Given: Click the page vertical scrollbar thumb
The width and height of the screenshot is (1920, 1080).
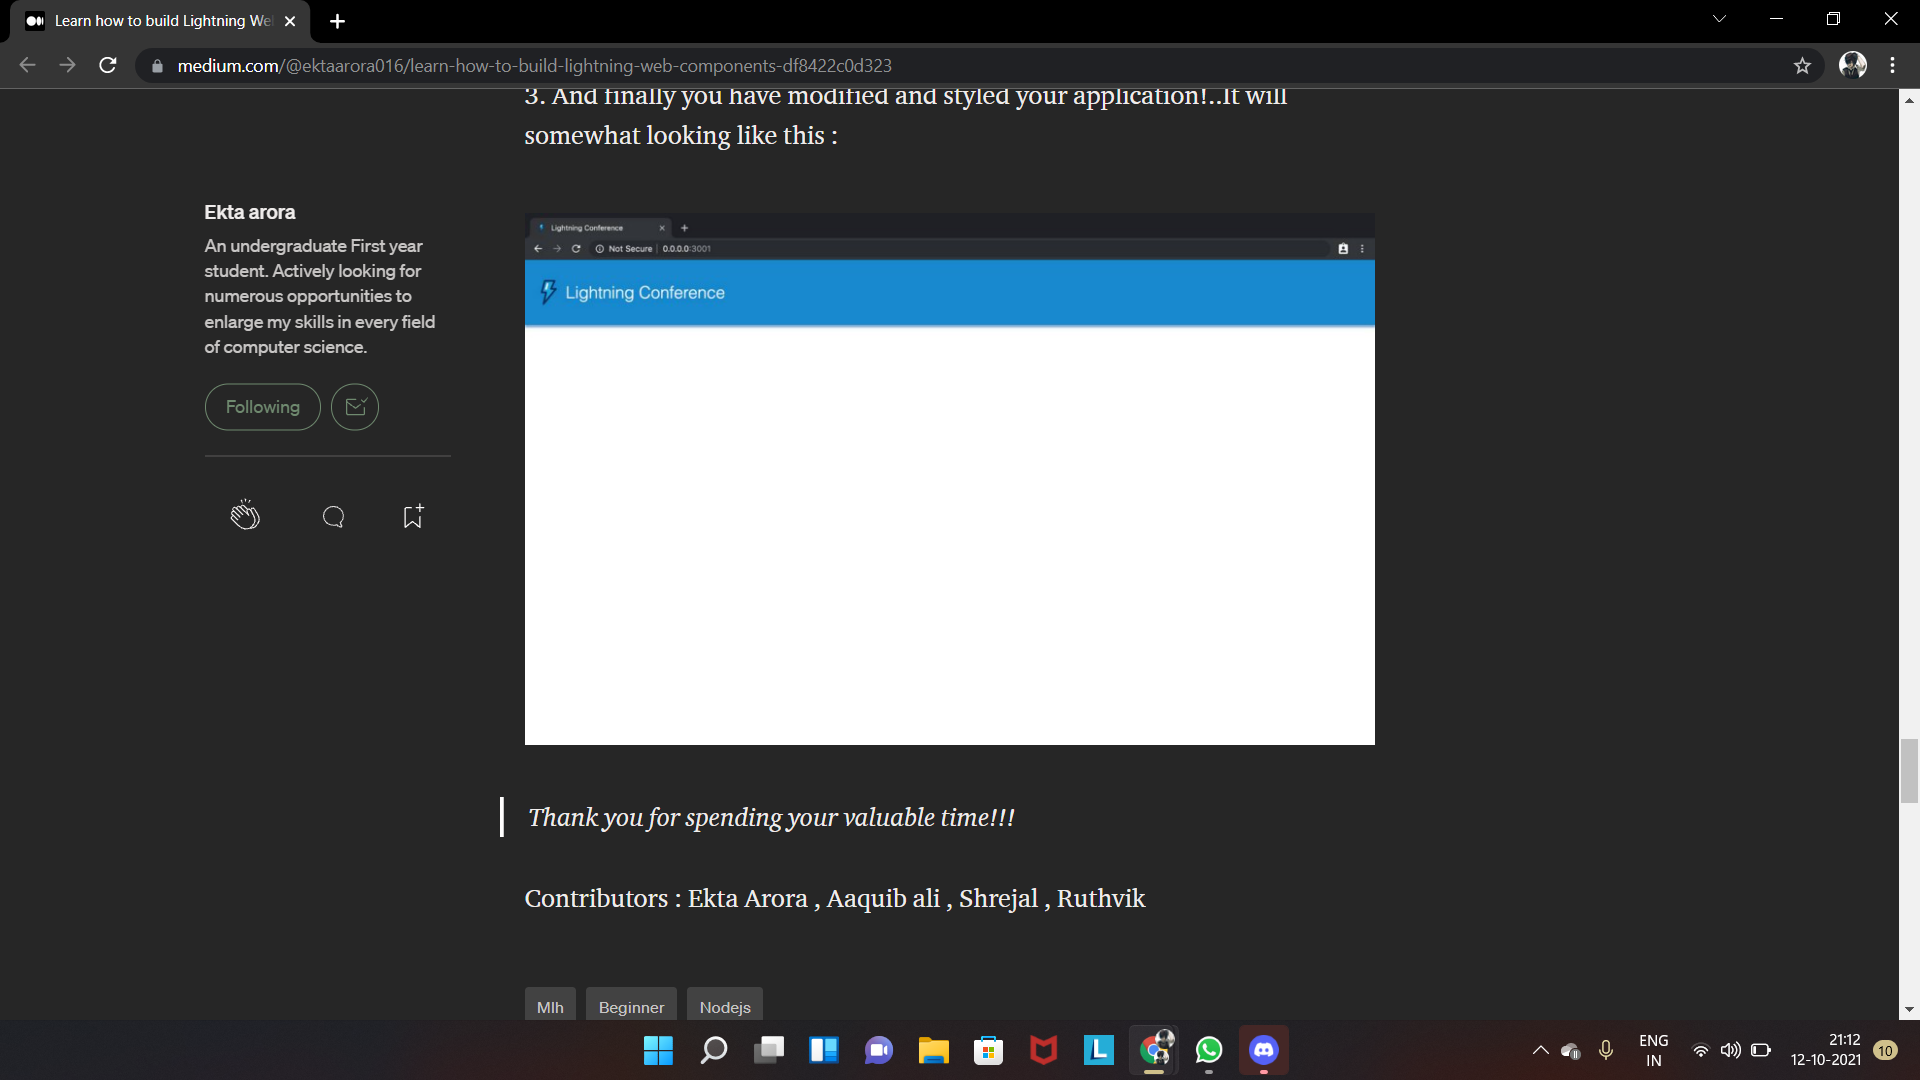Looking at the screenshot, I should pyautogui.click(x=1909, y=770).
